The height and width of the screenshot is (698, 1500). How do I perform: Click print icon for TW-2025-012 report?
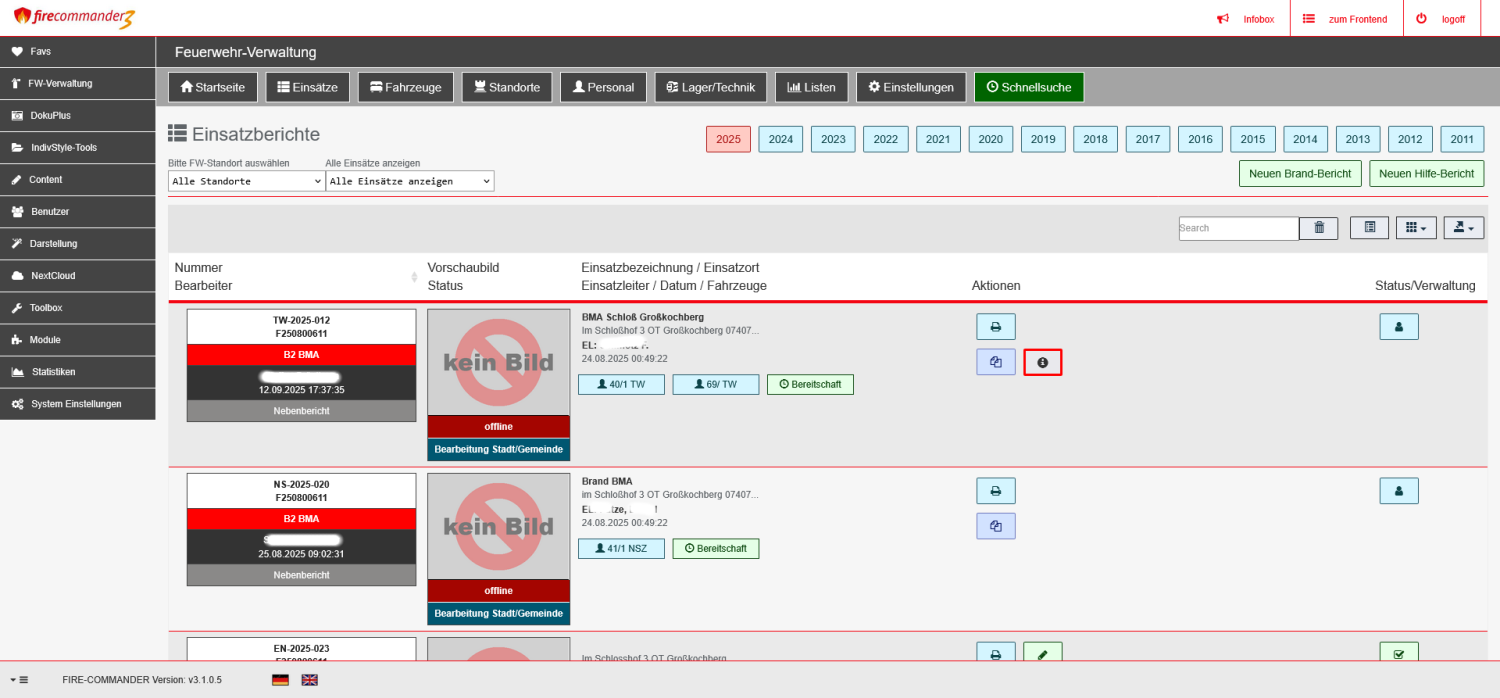coord(995,327)
